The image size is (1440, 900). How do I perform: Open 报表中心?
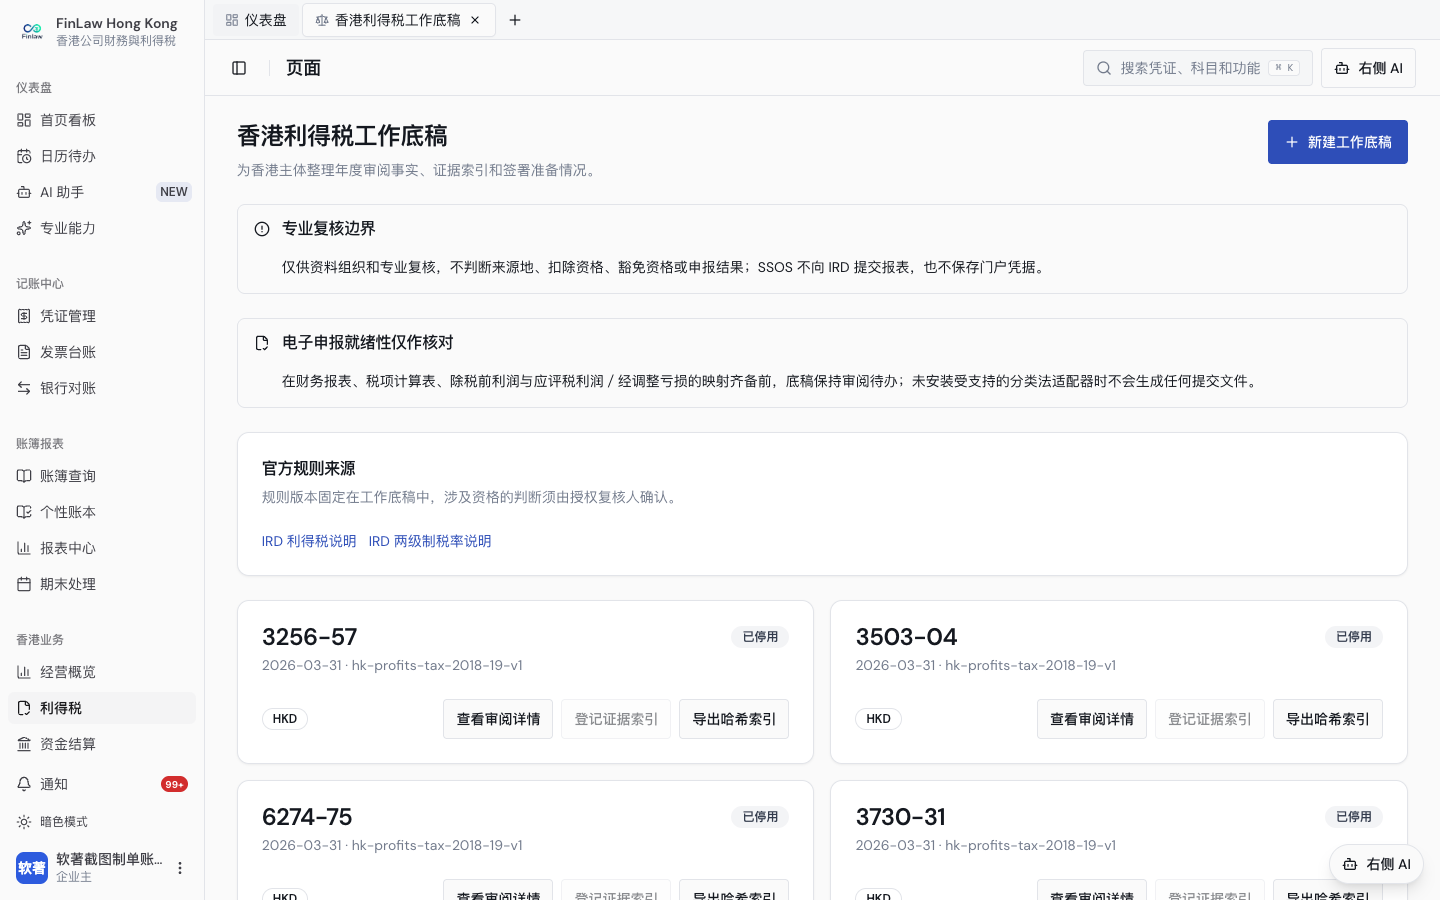coord(102,548)
